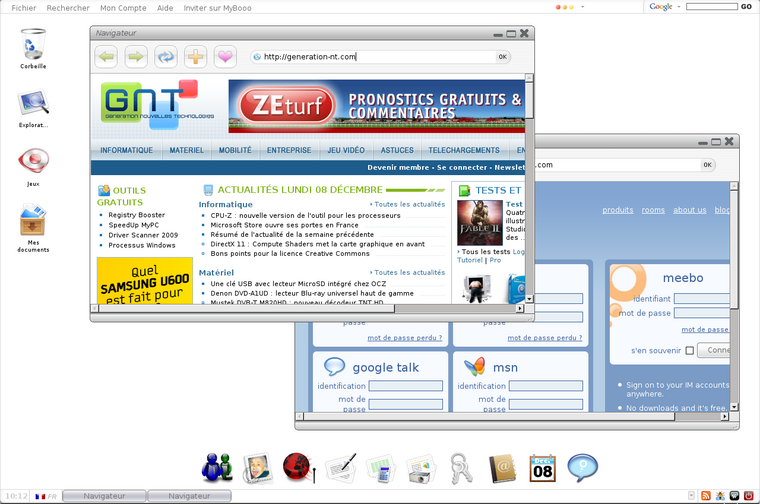Click the msn identification field
The height and width of the screenshot is (504, 760).
(x=546, y=386)
